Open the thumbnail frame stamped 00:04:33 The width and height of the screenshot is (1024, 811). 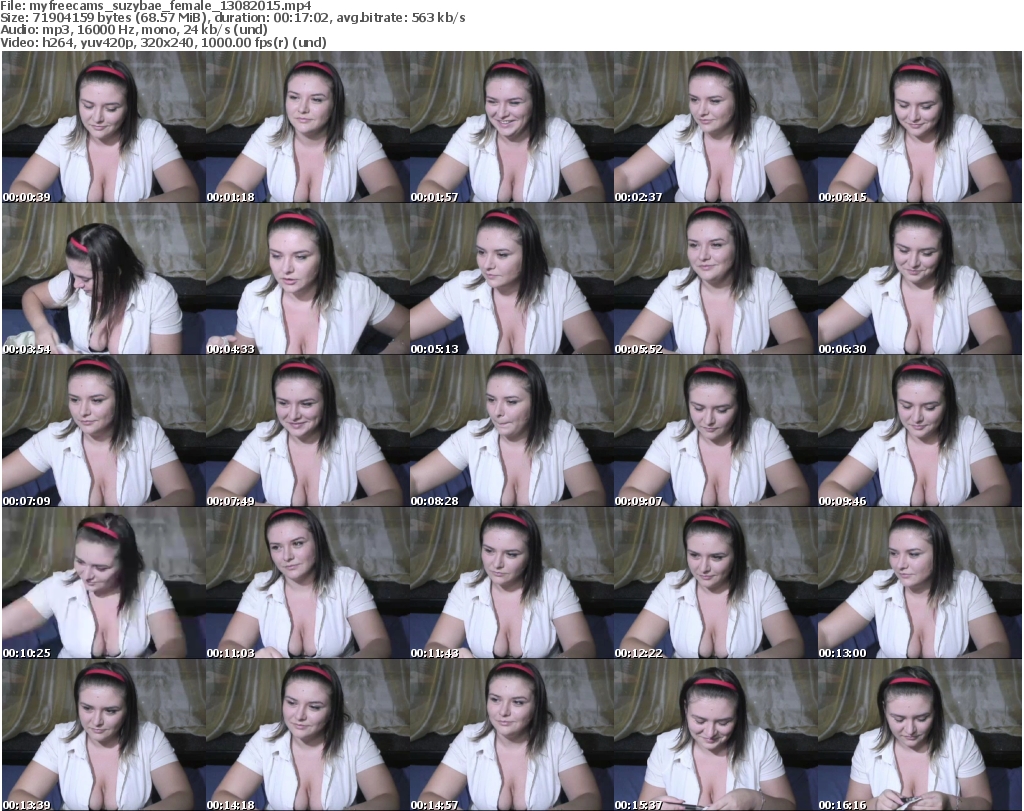point(308,279)
